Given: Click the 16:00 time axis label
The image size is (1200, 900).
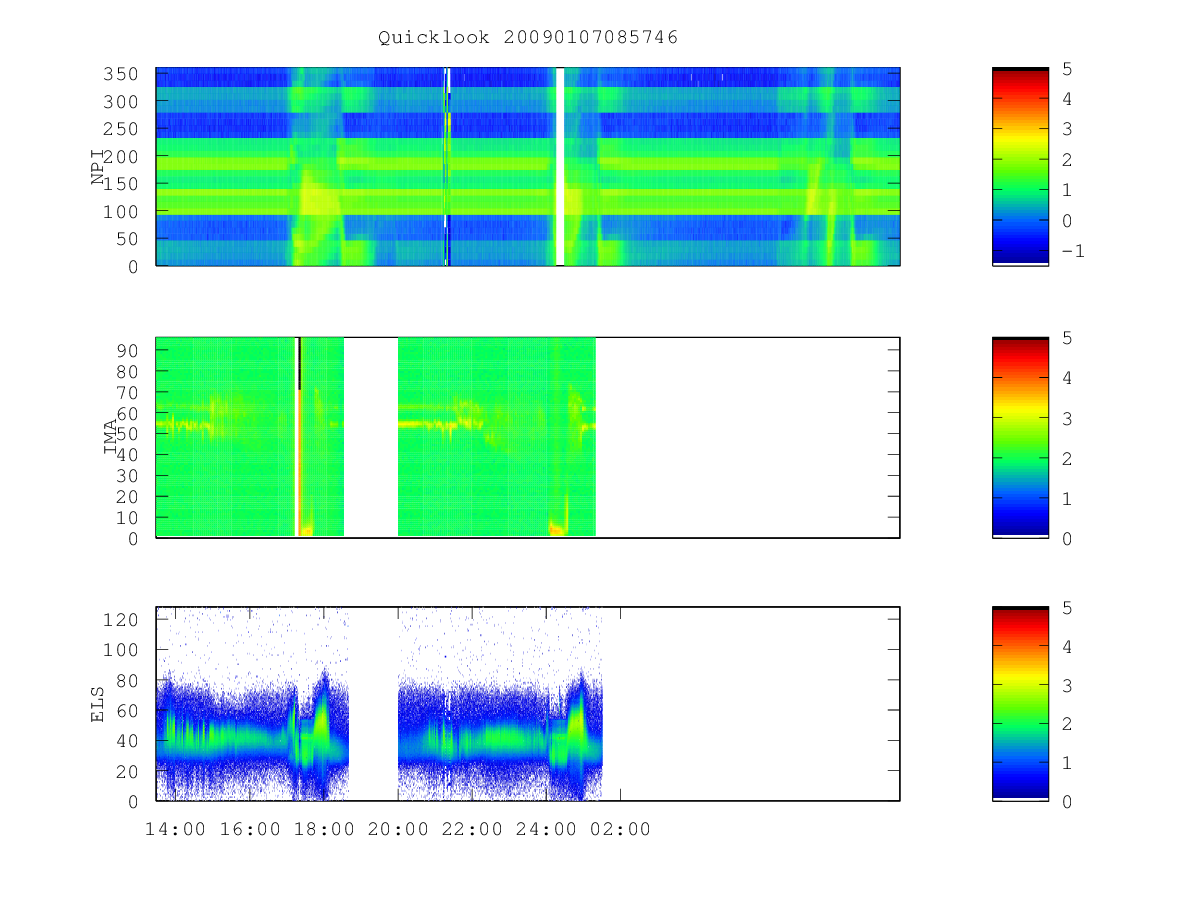Looking at the screenshot, I should pos(250,830).
